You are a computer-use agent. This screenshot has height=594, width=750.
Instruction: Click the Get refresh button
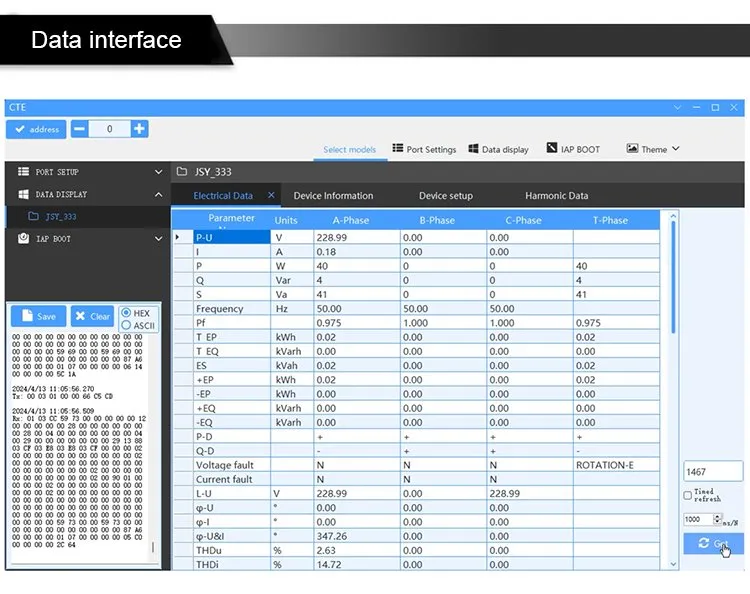point(713,544)
